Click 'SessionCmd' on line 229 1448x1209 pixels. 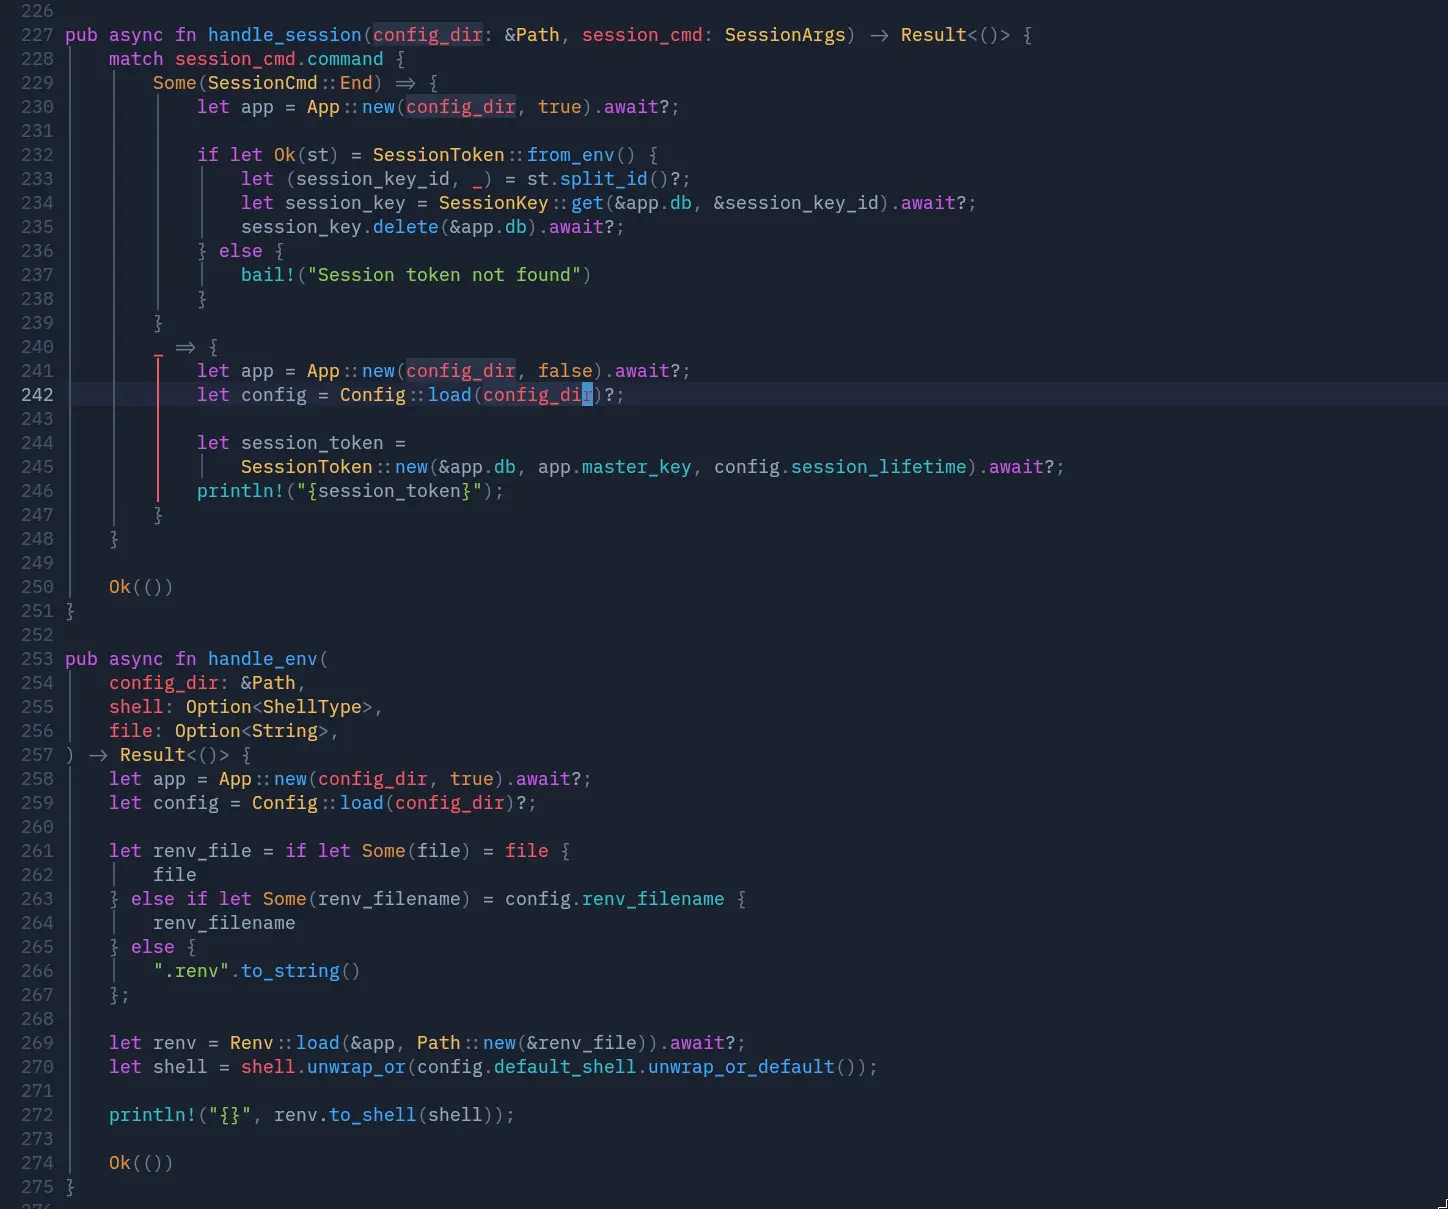263,83
